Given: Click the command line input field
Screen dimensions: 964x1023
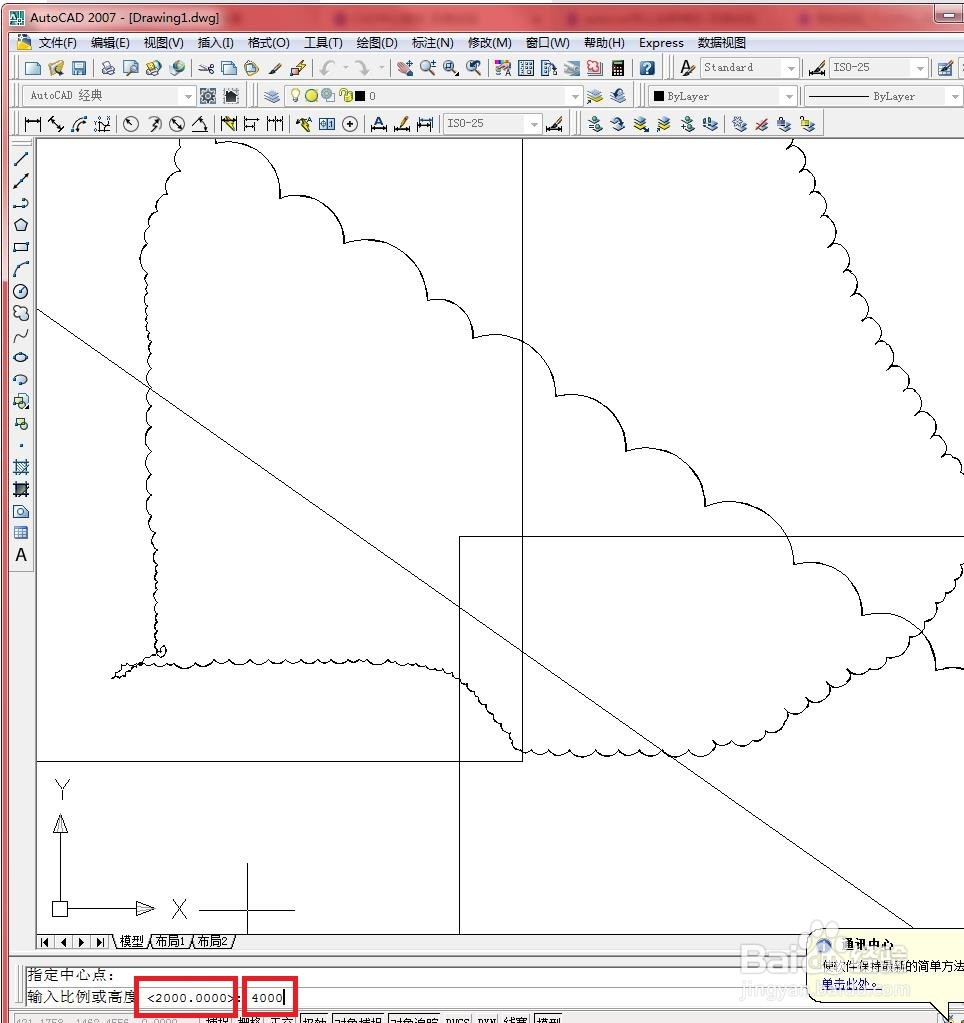Looking at the screenshot, I should click(489, 998).
